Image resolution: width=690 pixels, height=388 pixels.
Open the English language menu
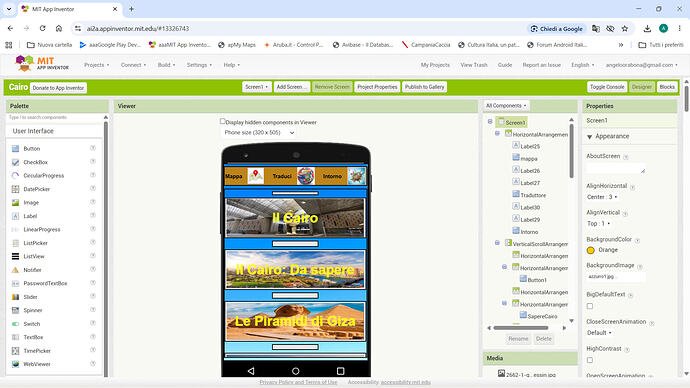coord(583,65)
